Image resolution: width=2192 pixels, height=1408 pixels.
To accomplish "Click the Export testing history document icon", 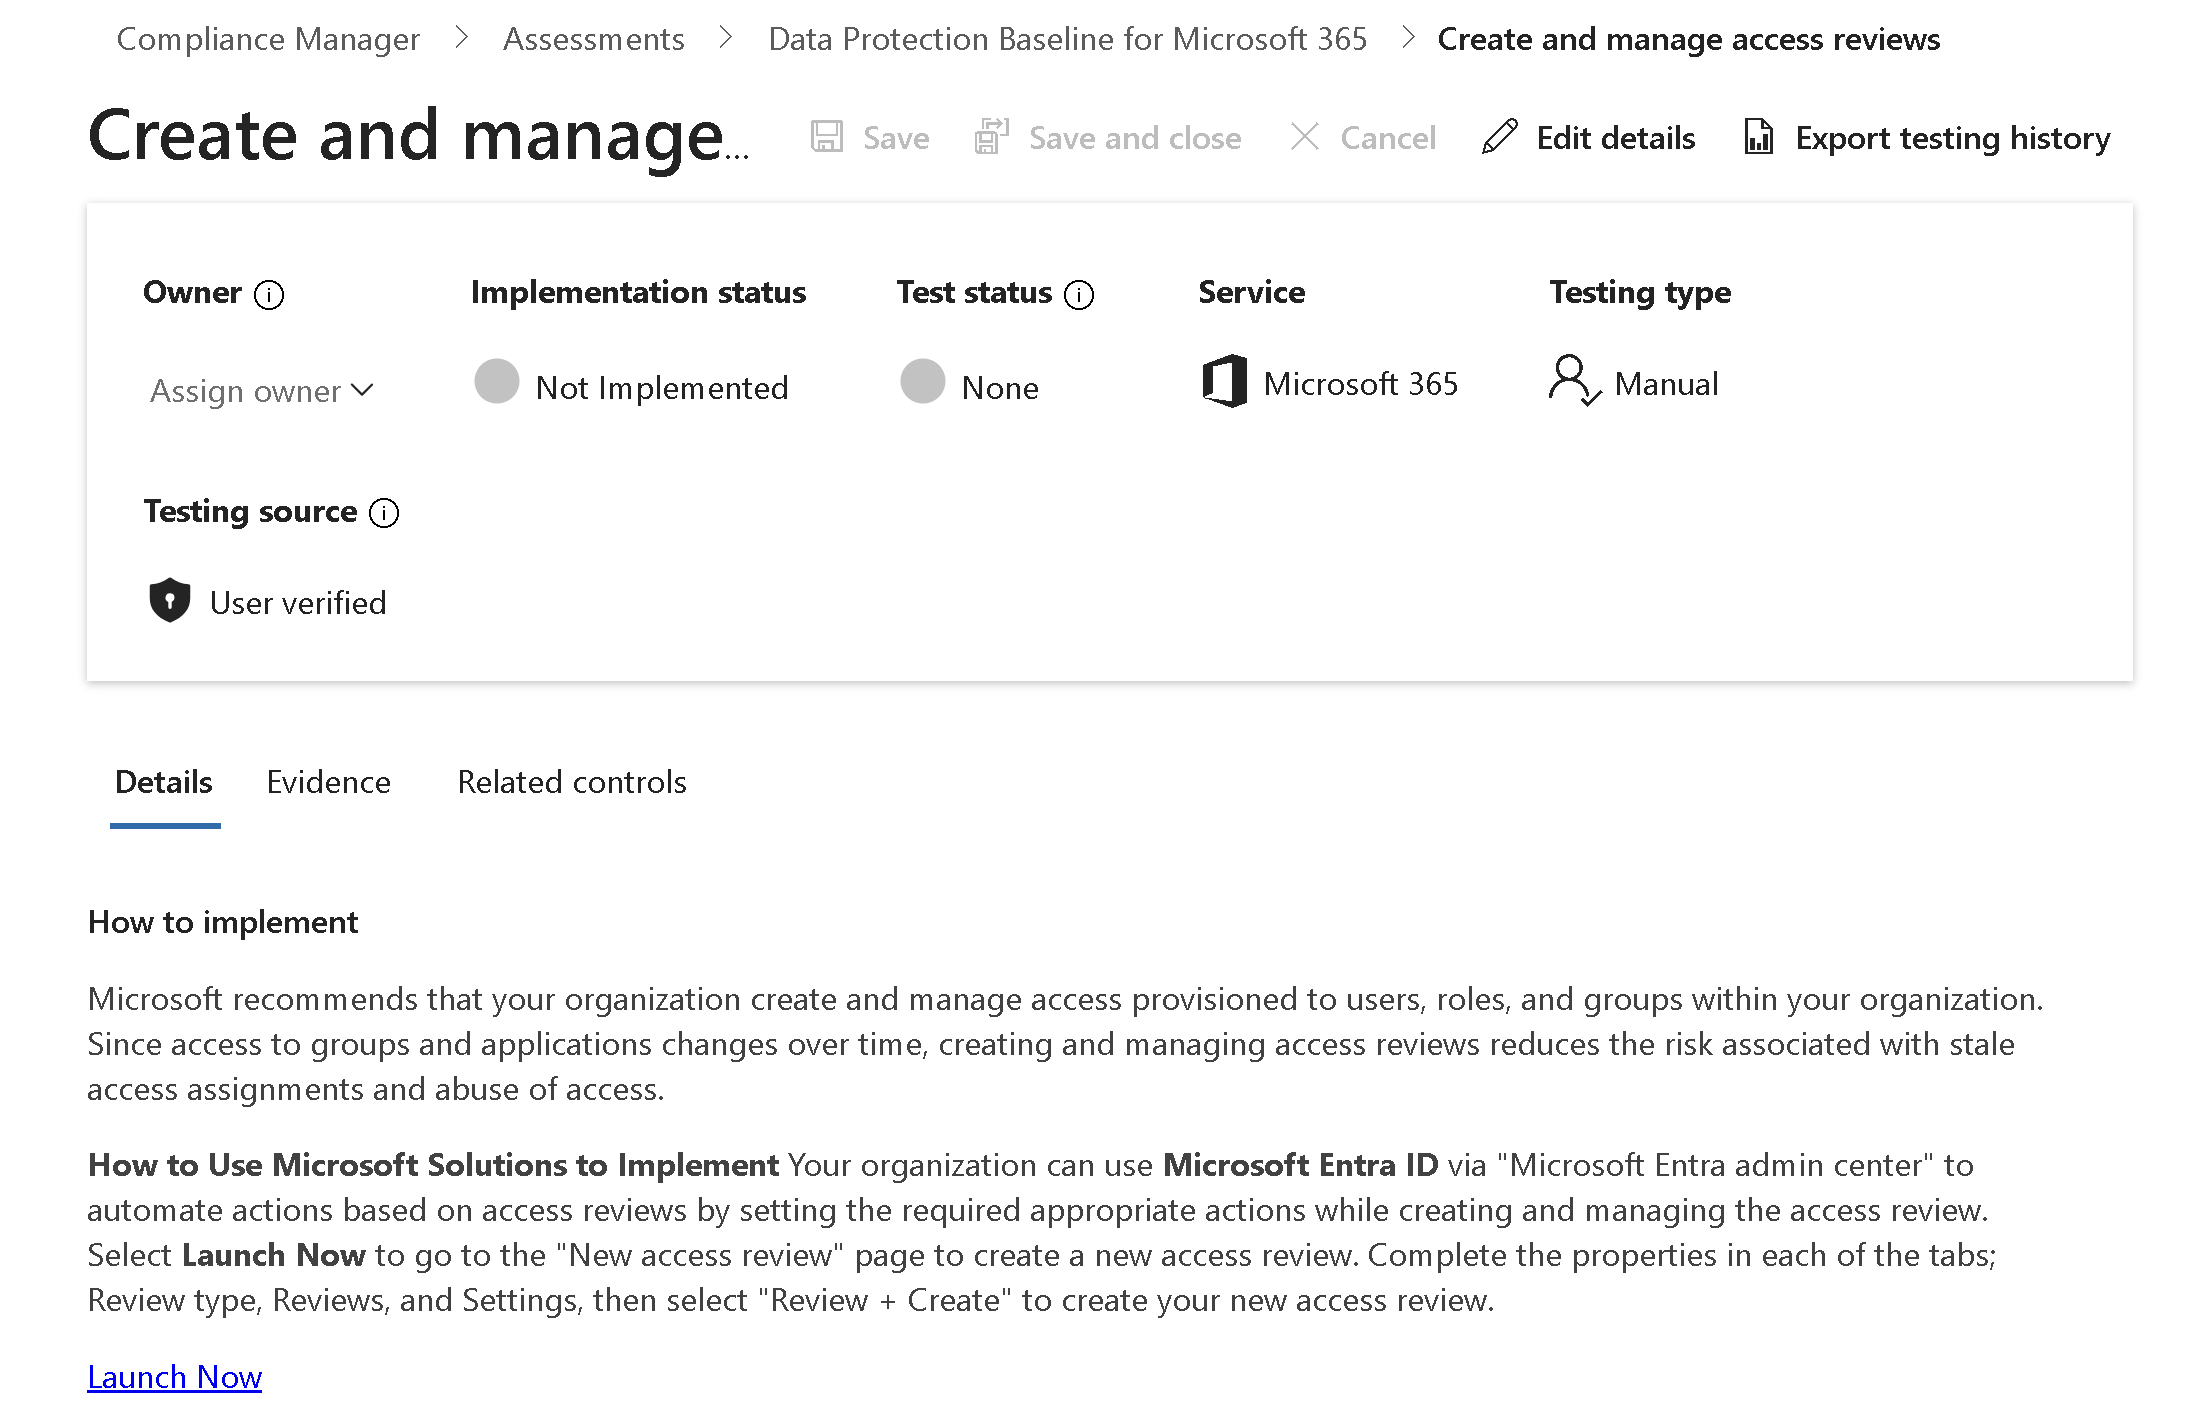I will 1759,137.
